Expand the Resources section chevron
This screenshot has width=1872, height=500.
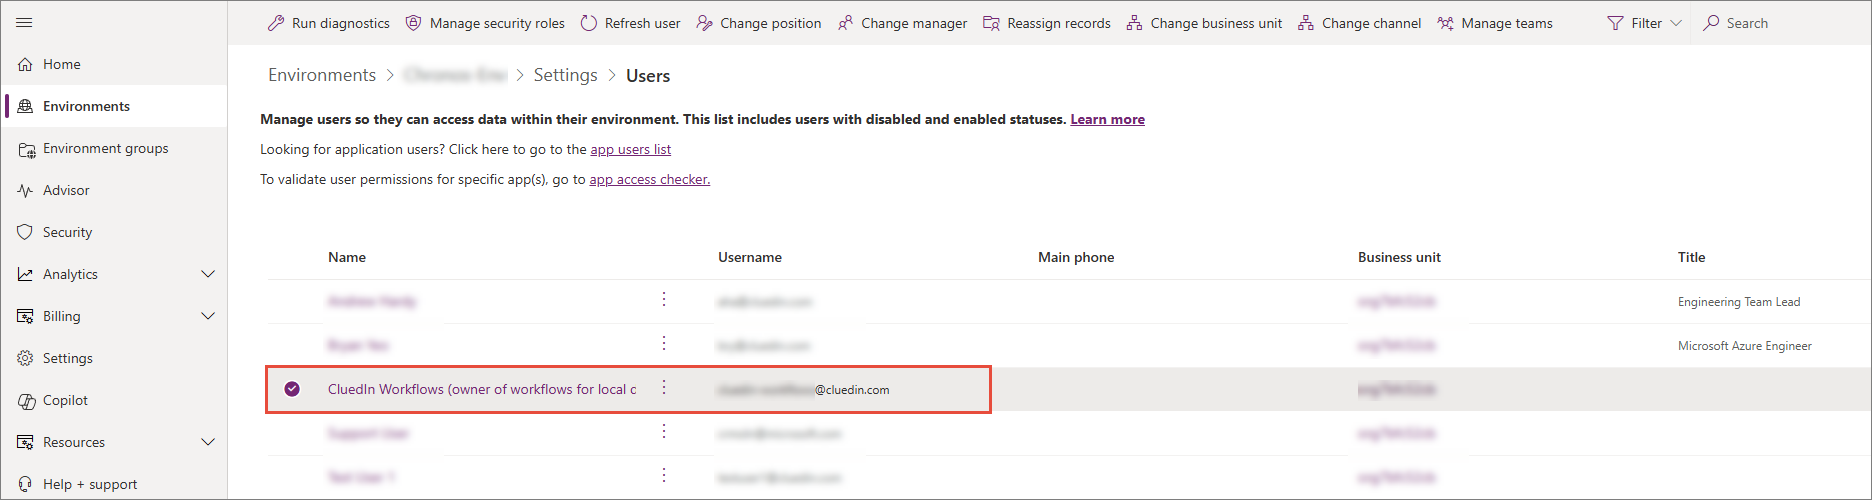click(208, 442)
